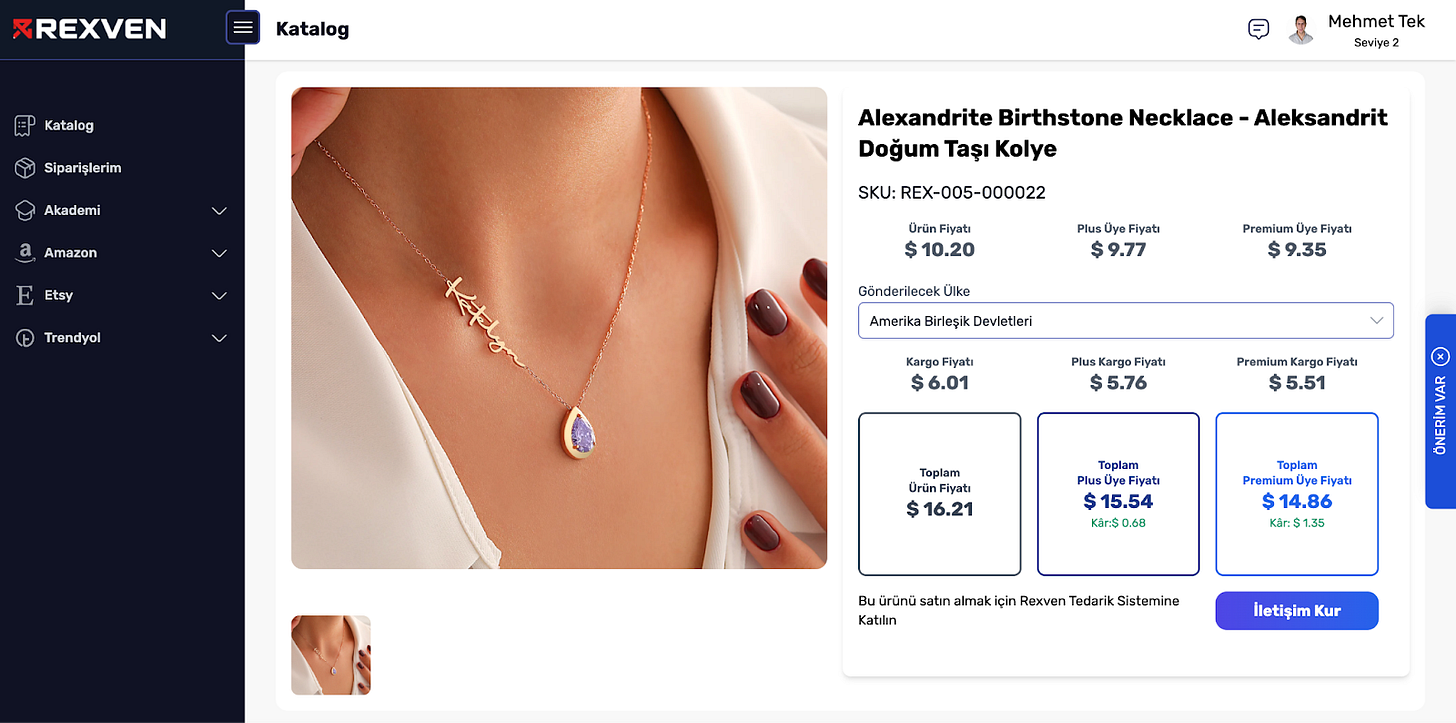Click the Etsy logo icon
The image size is (1456, 723).
pyautogui.click(x=25, y=296)
